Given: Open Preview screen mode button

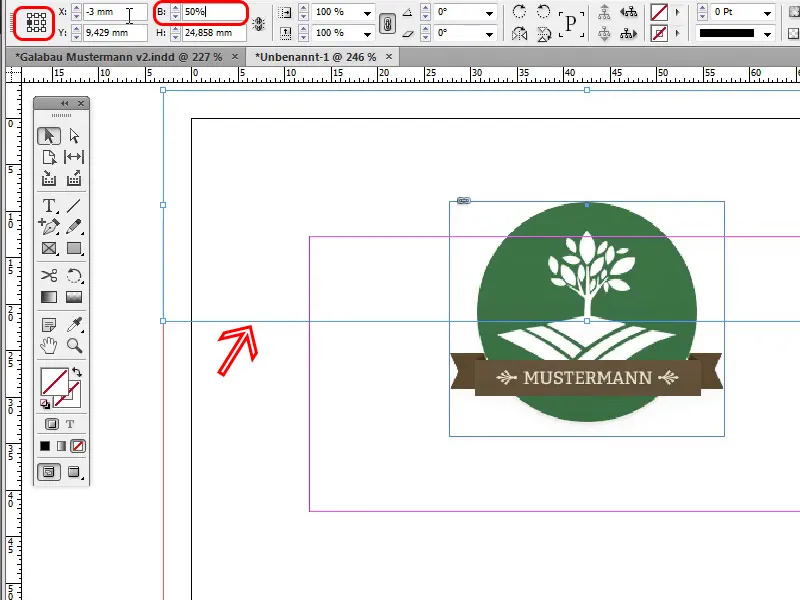Looking at the screenshot, I should pos(74,472).
